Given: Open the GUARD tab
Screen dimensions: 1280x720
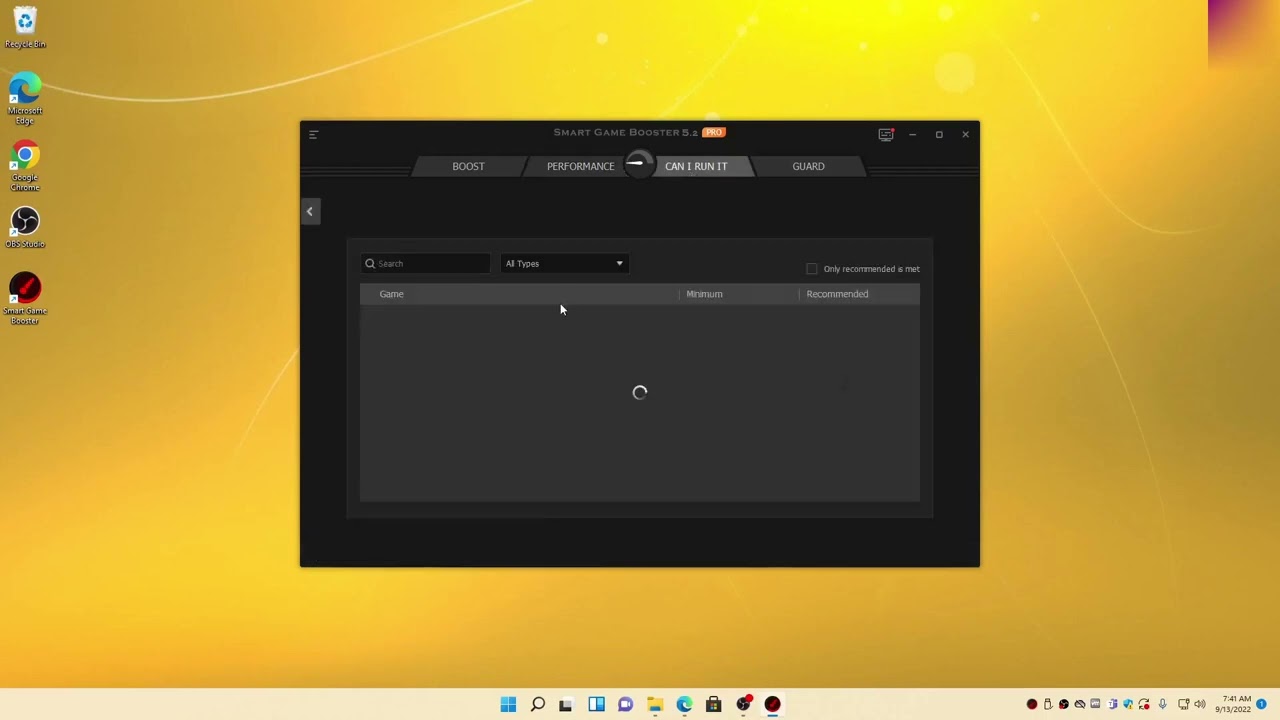Looking at the screenshot, I should tap(808, 166).
